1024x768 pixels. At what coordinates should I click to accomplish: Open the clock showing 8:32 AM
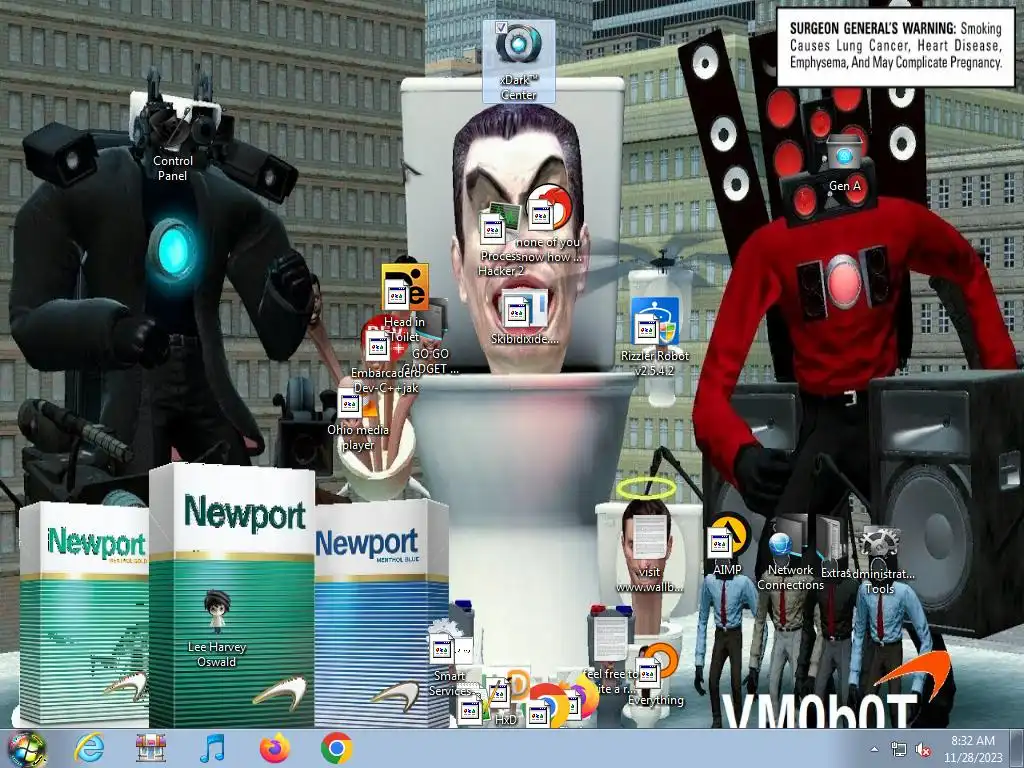[972, 749]
